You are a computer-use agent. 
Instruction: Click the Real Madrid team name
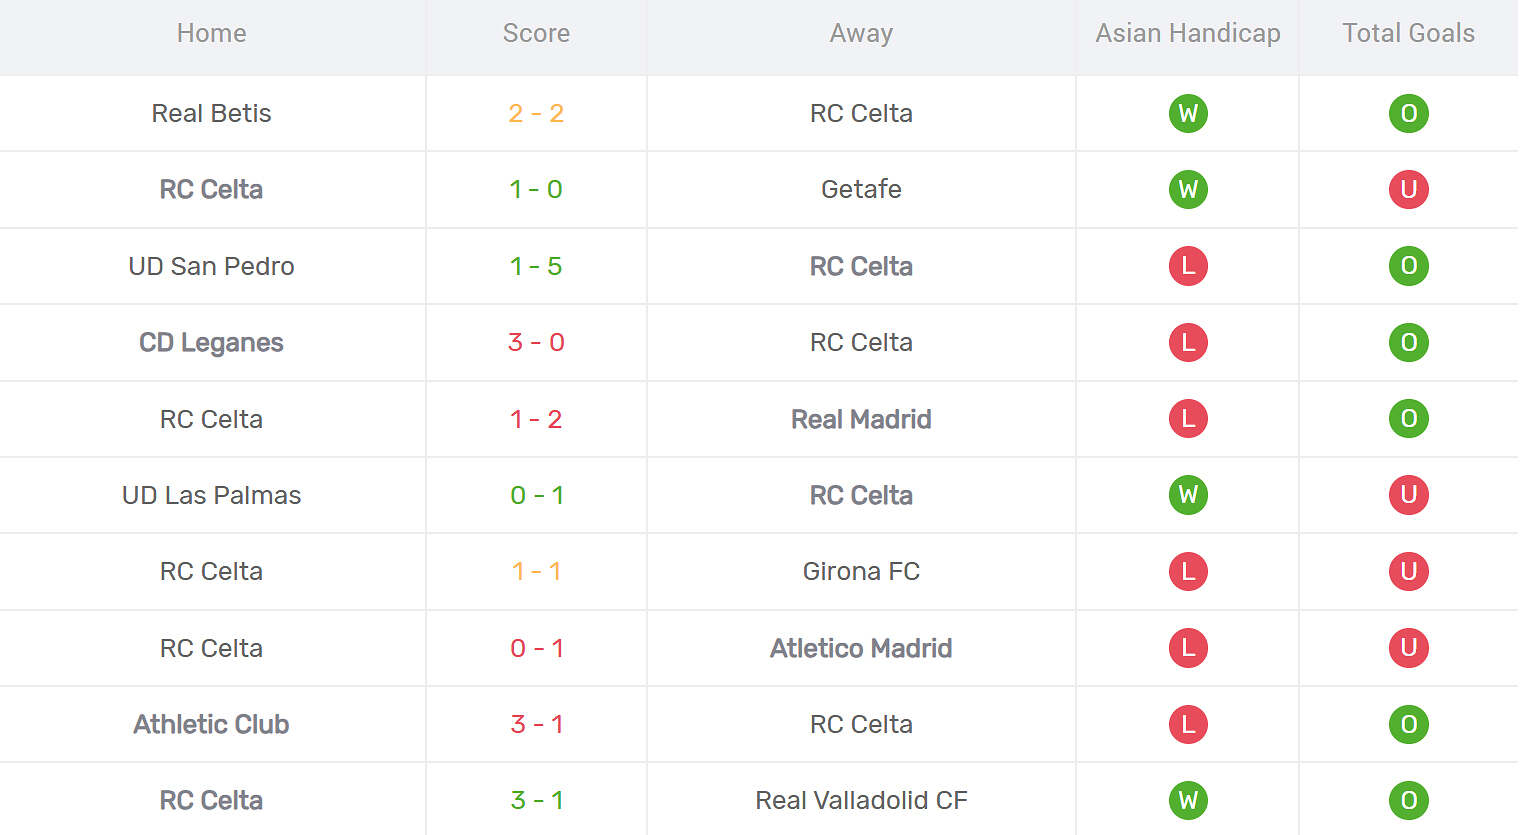point(861,419)
